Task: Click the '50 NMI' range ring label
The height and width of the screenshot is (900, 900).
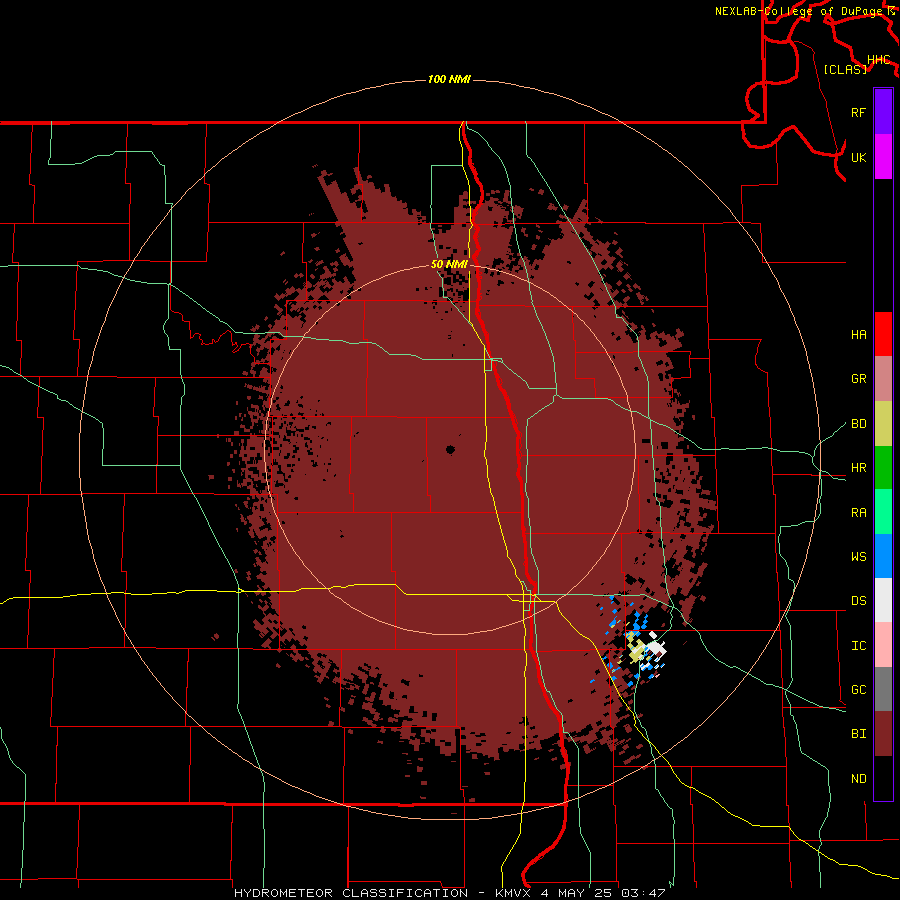Action: (449, 264)
